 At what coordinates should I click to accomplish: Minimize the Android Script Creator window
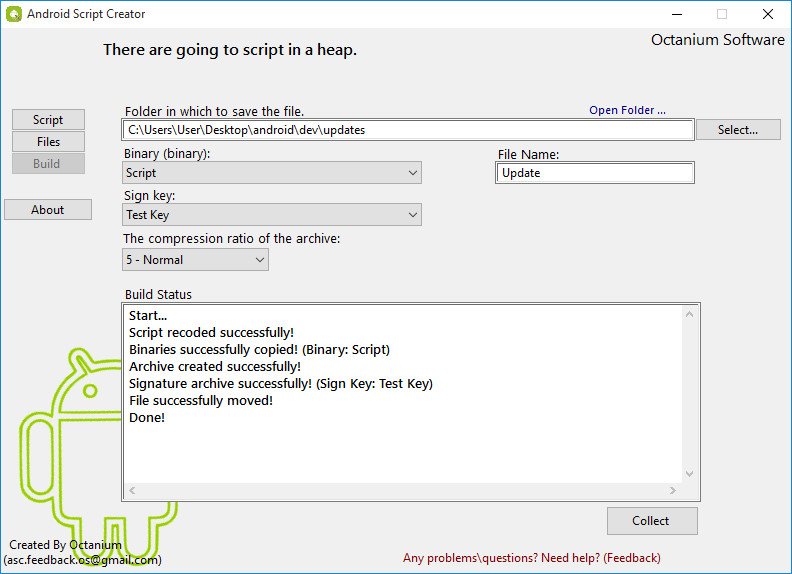tap(677, 14)
